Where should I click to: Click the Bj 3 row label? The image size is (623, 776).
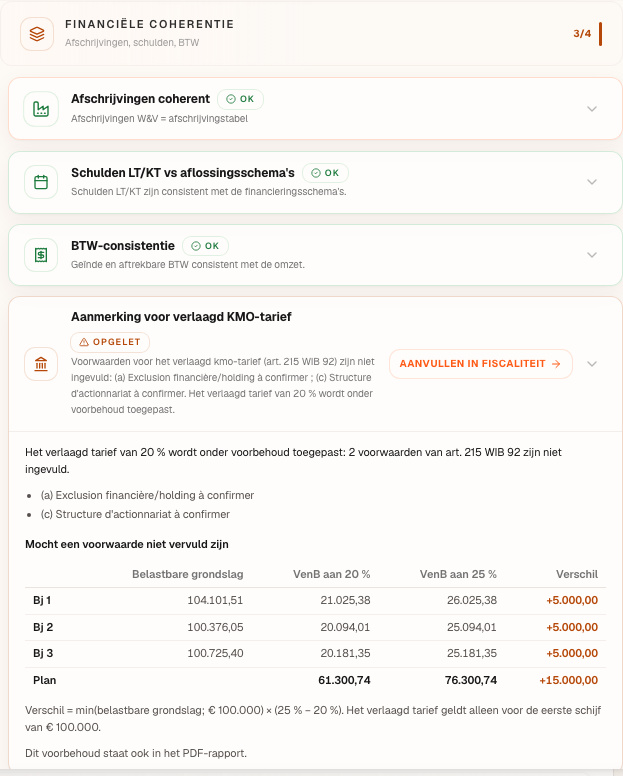click(43, 654)
